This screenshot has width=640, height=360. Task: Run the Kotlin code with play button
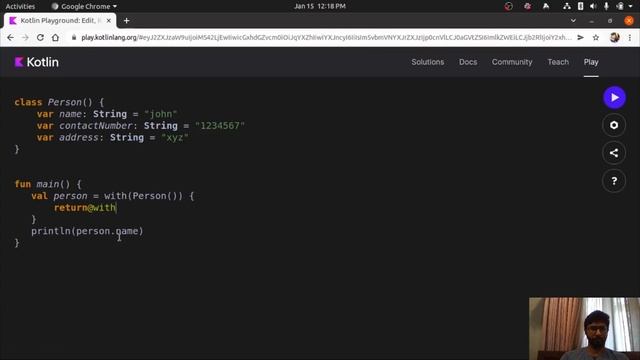tap(614, 98)
